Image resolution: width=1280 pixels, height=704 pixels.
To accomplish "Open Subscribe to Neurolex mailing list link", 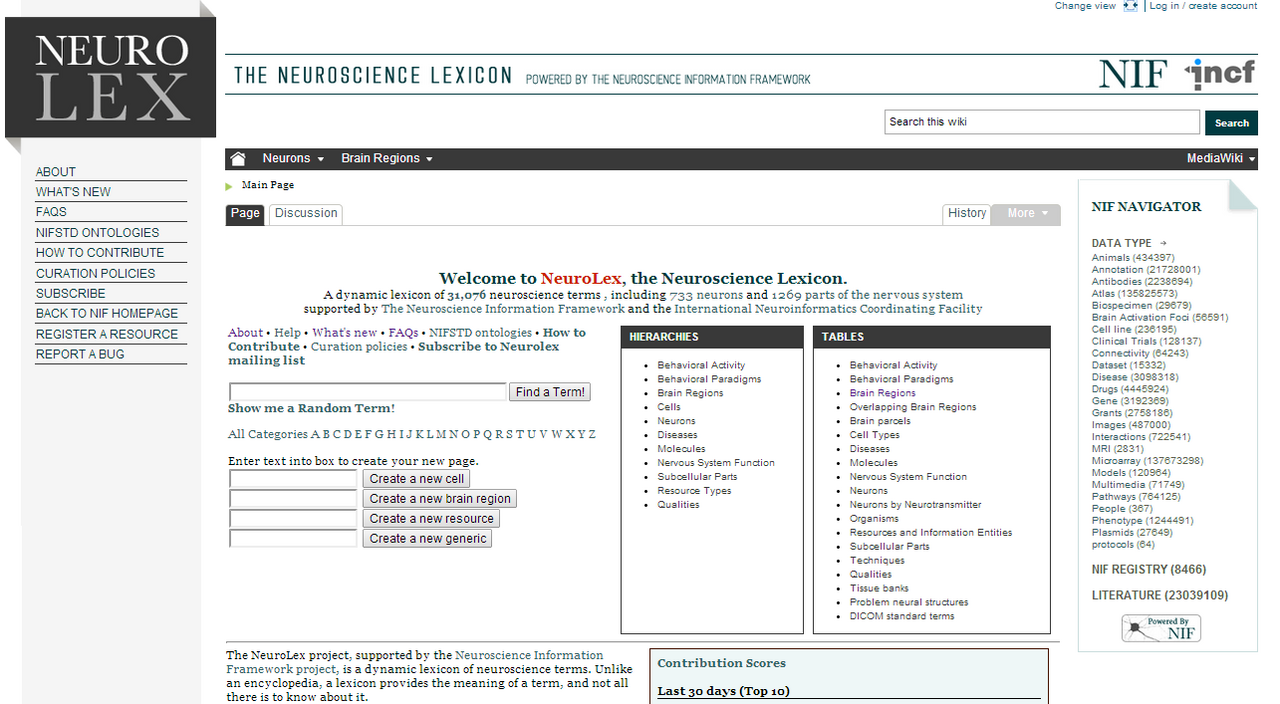I will click(x=393, y=353).
